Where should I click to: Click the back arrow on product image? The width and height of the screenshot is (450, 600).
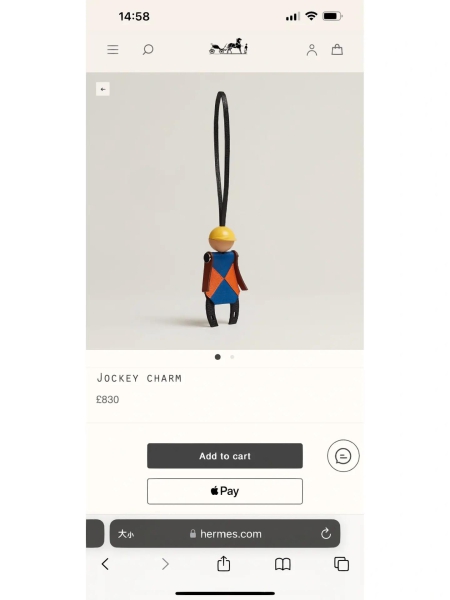click(103, 89)
